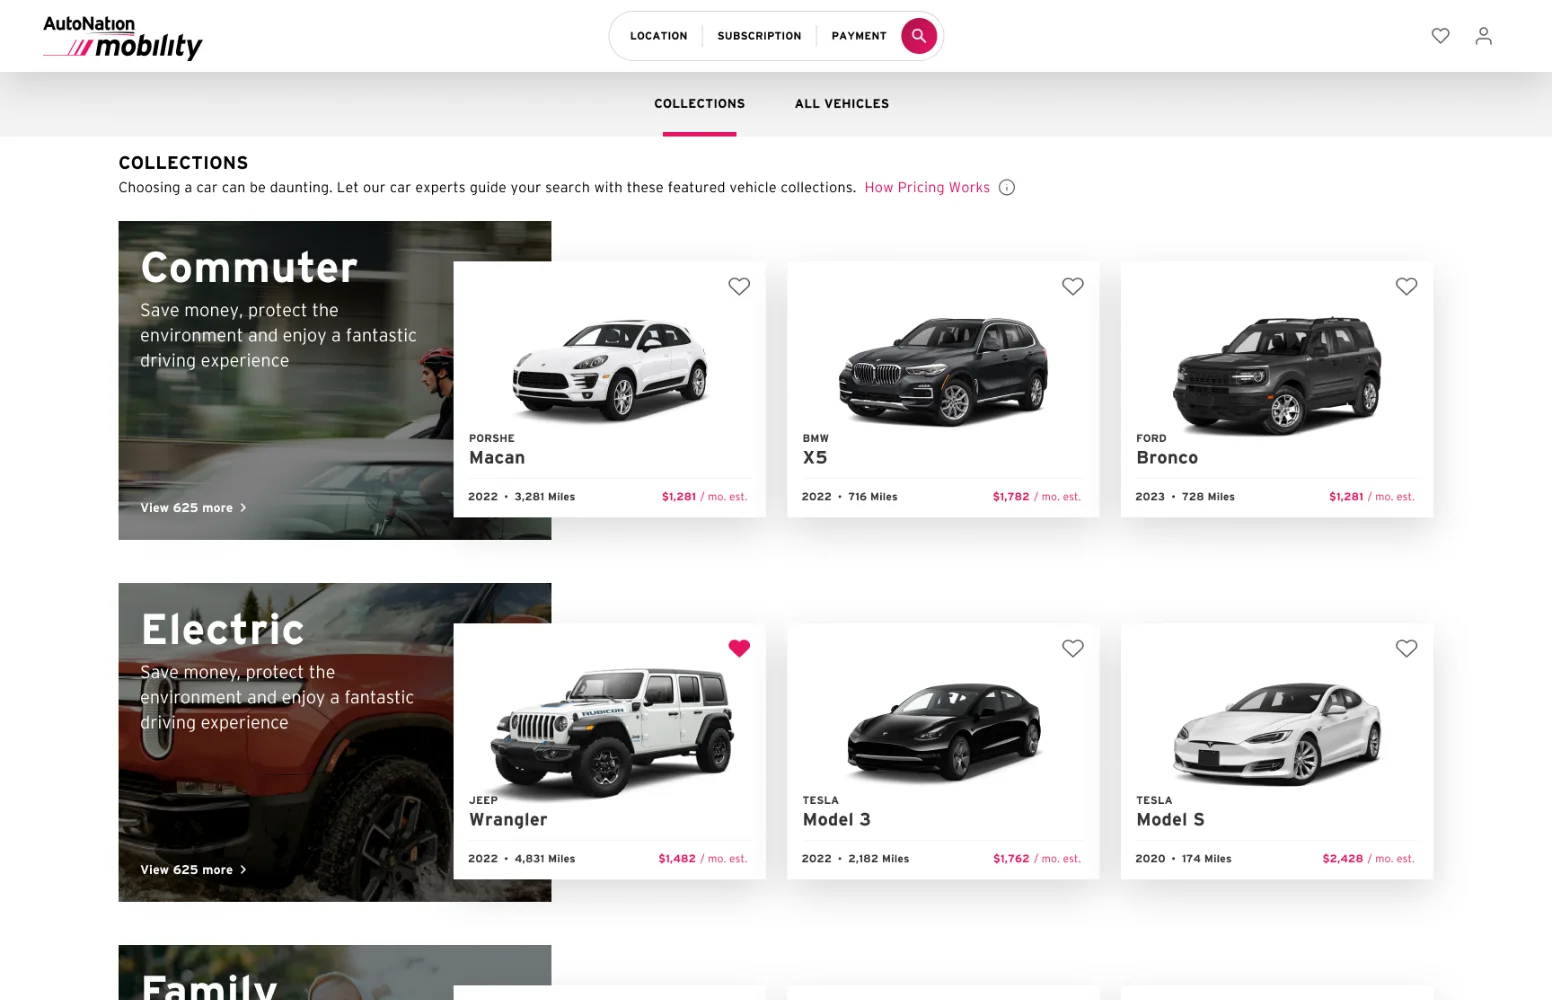Click the Wrangler model name
1552x1000 pixels.
coord(508,820)
